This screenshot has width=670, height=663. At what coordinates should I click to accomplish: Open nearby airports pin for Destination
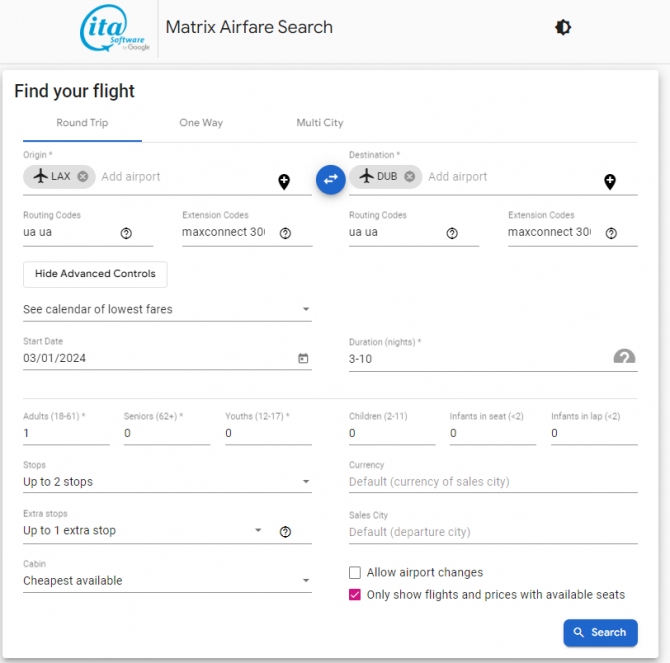click(x=610, y=182)
